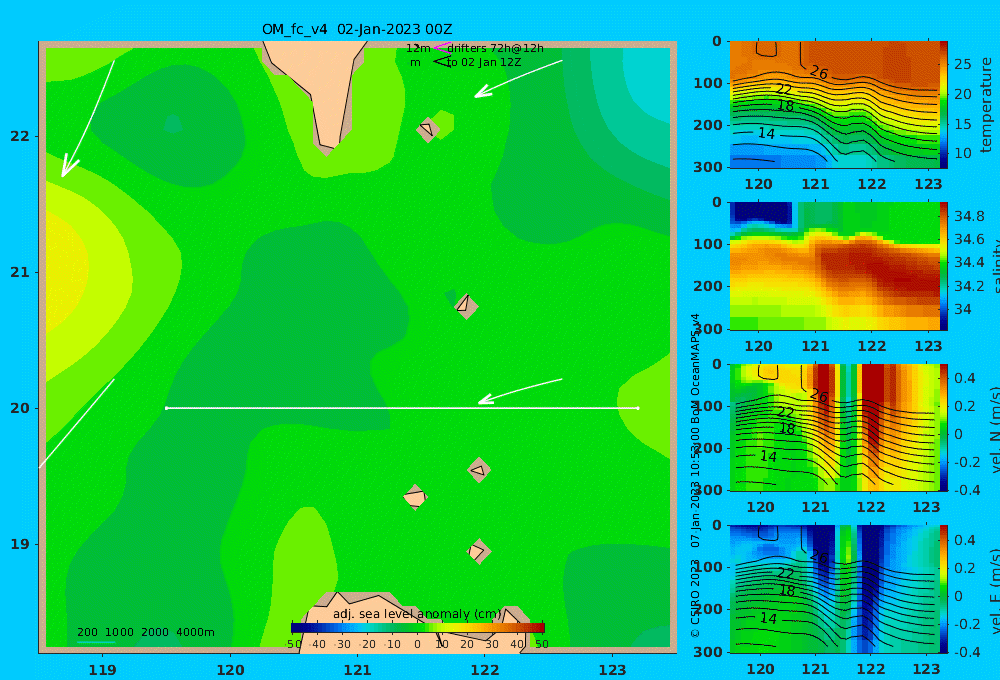Click the latitude 19 tick label on the main map
Screen dimensions: 1000x680
tap(20, 544)
